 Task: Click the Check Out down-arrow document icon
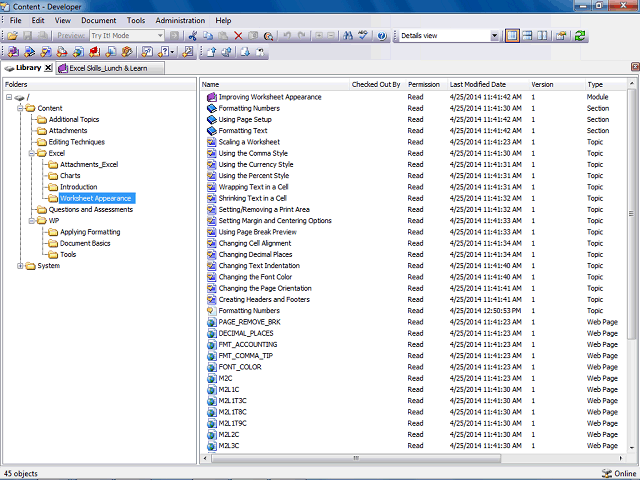pyautogui.click(x=245, y=52)
